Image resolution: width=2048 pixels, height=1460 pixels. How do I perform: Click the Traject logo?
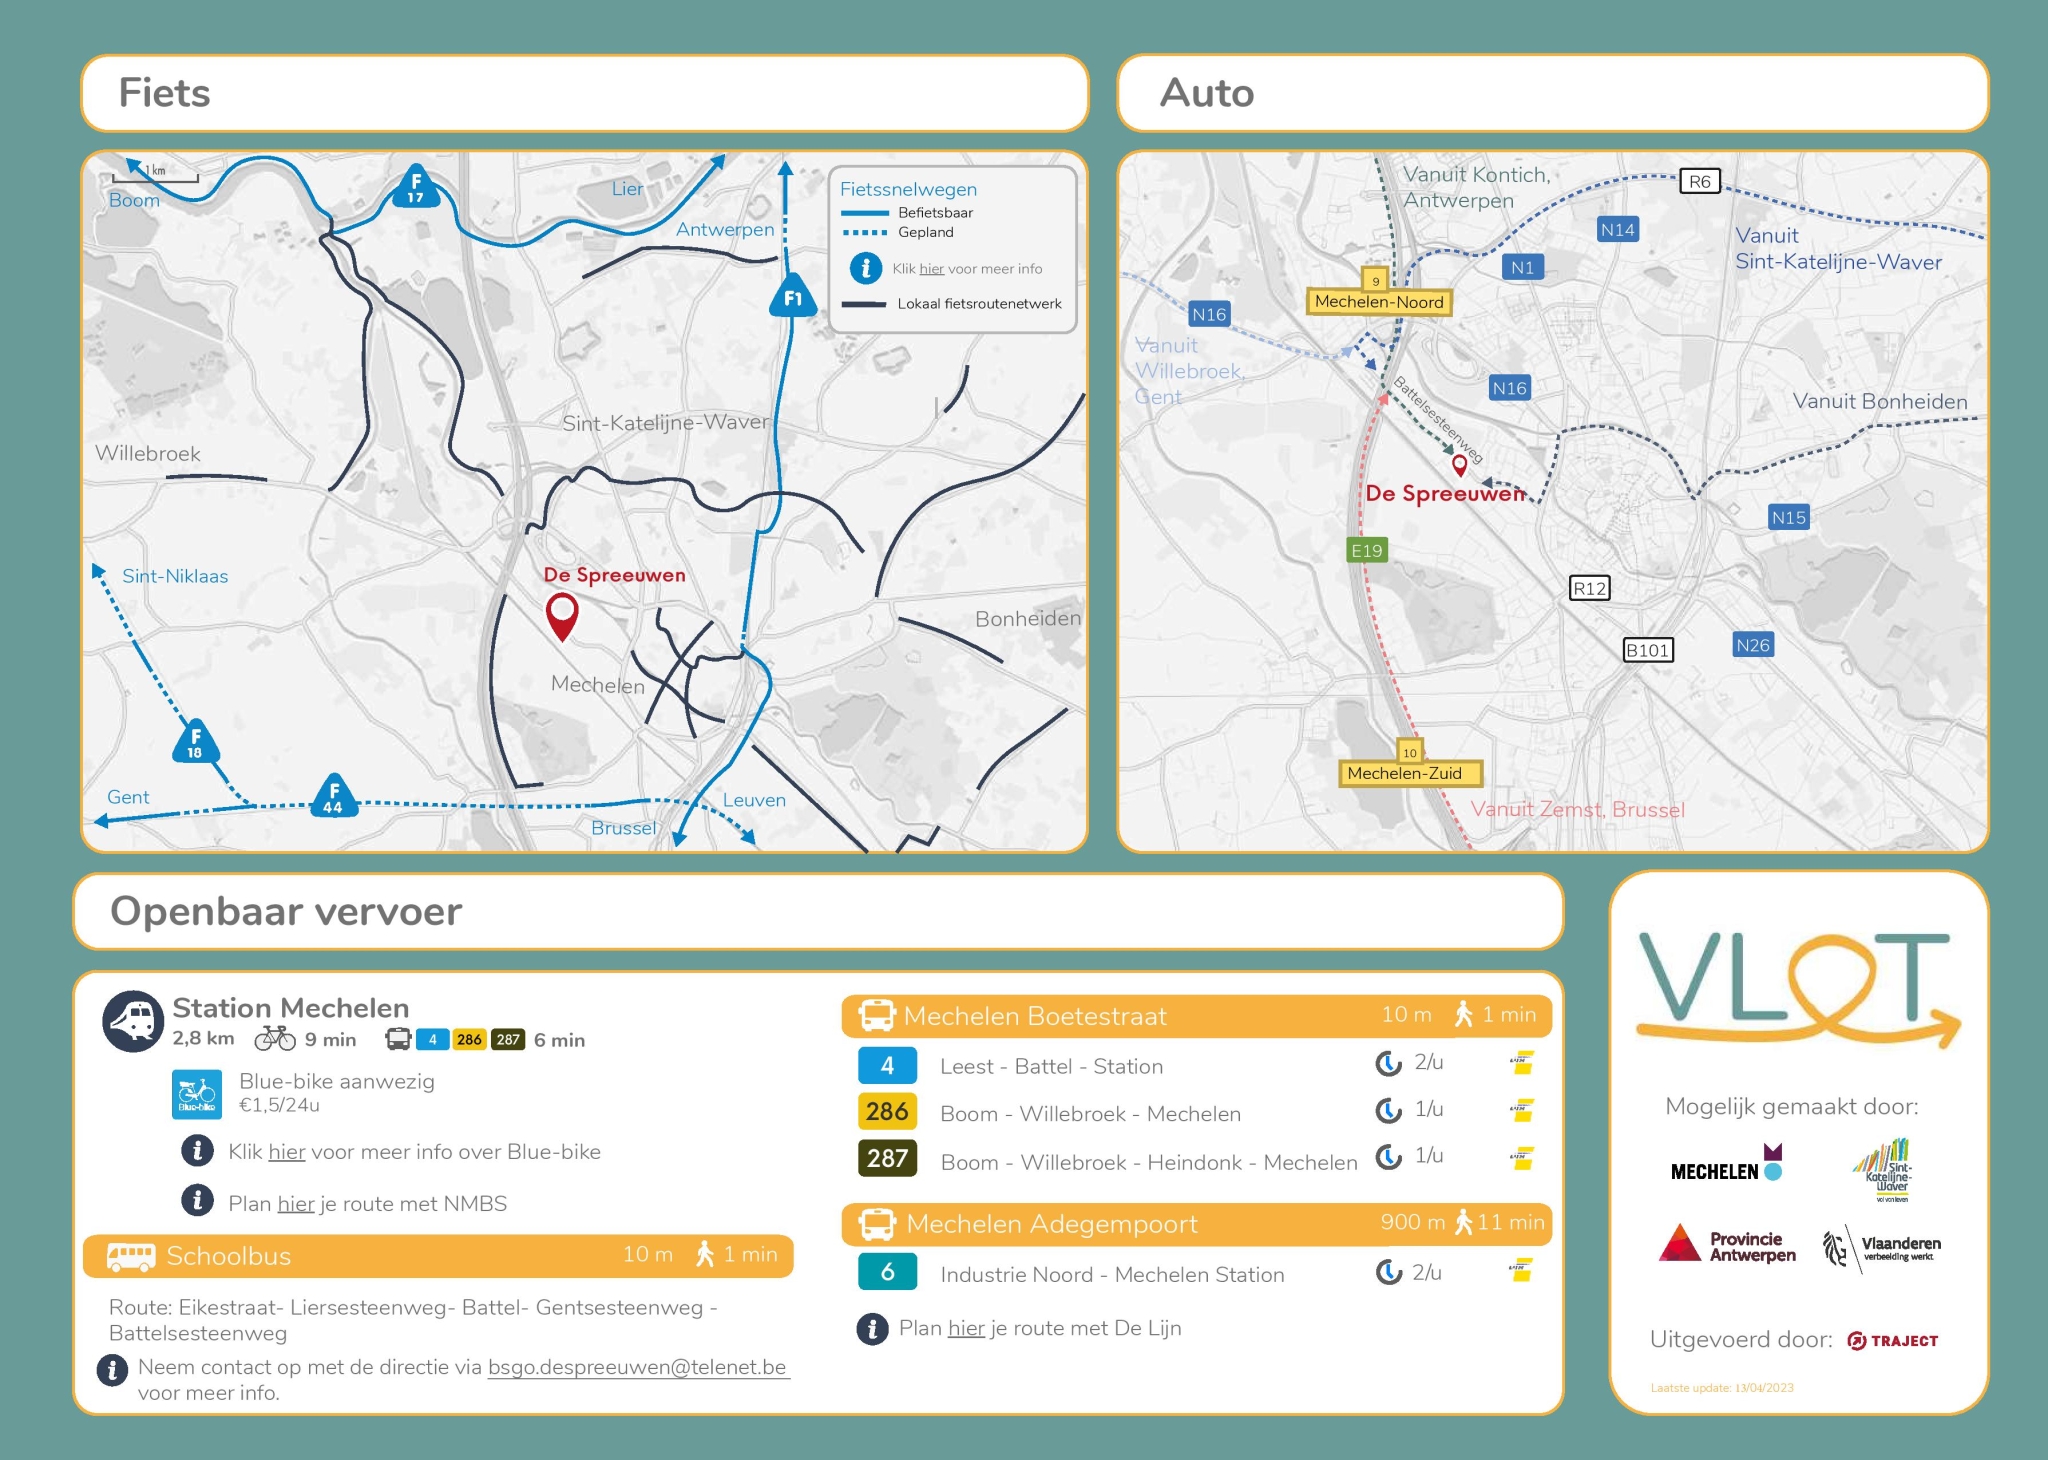[1892, 1341]
